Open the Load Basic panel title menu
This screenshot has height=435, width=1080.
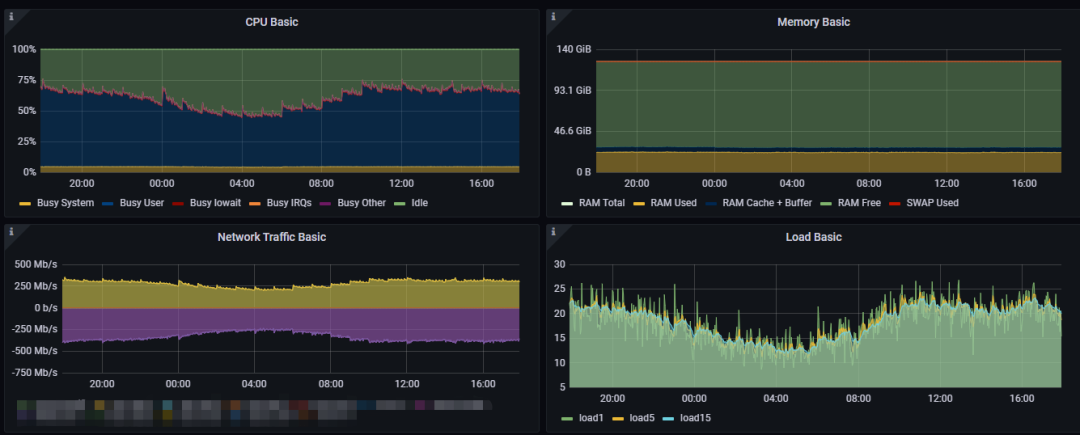[813, 237]
